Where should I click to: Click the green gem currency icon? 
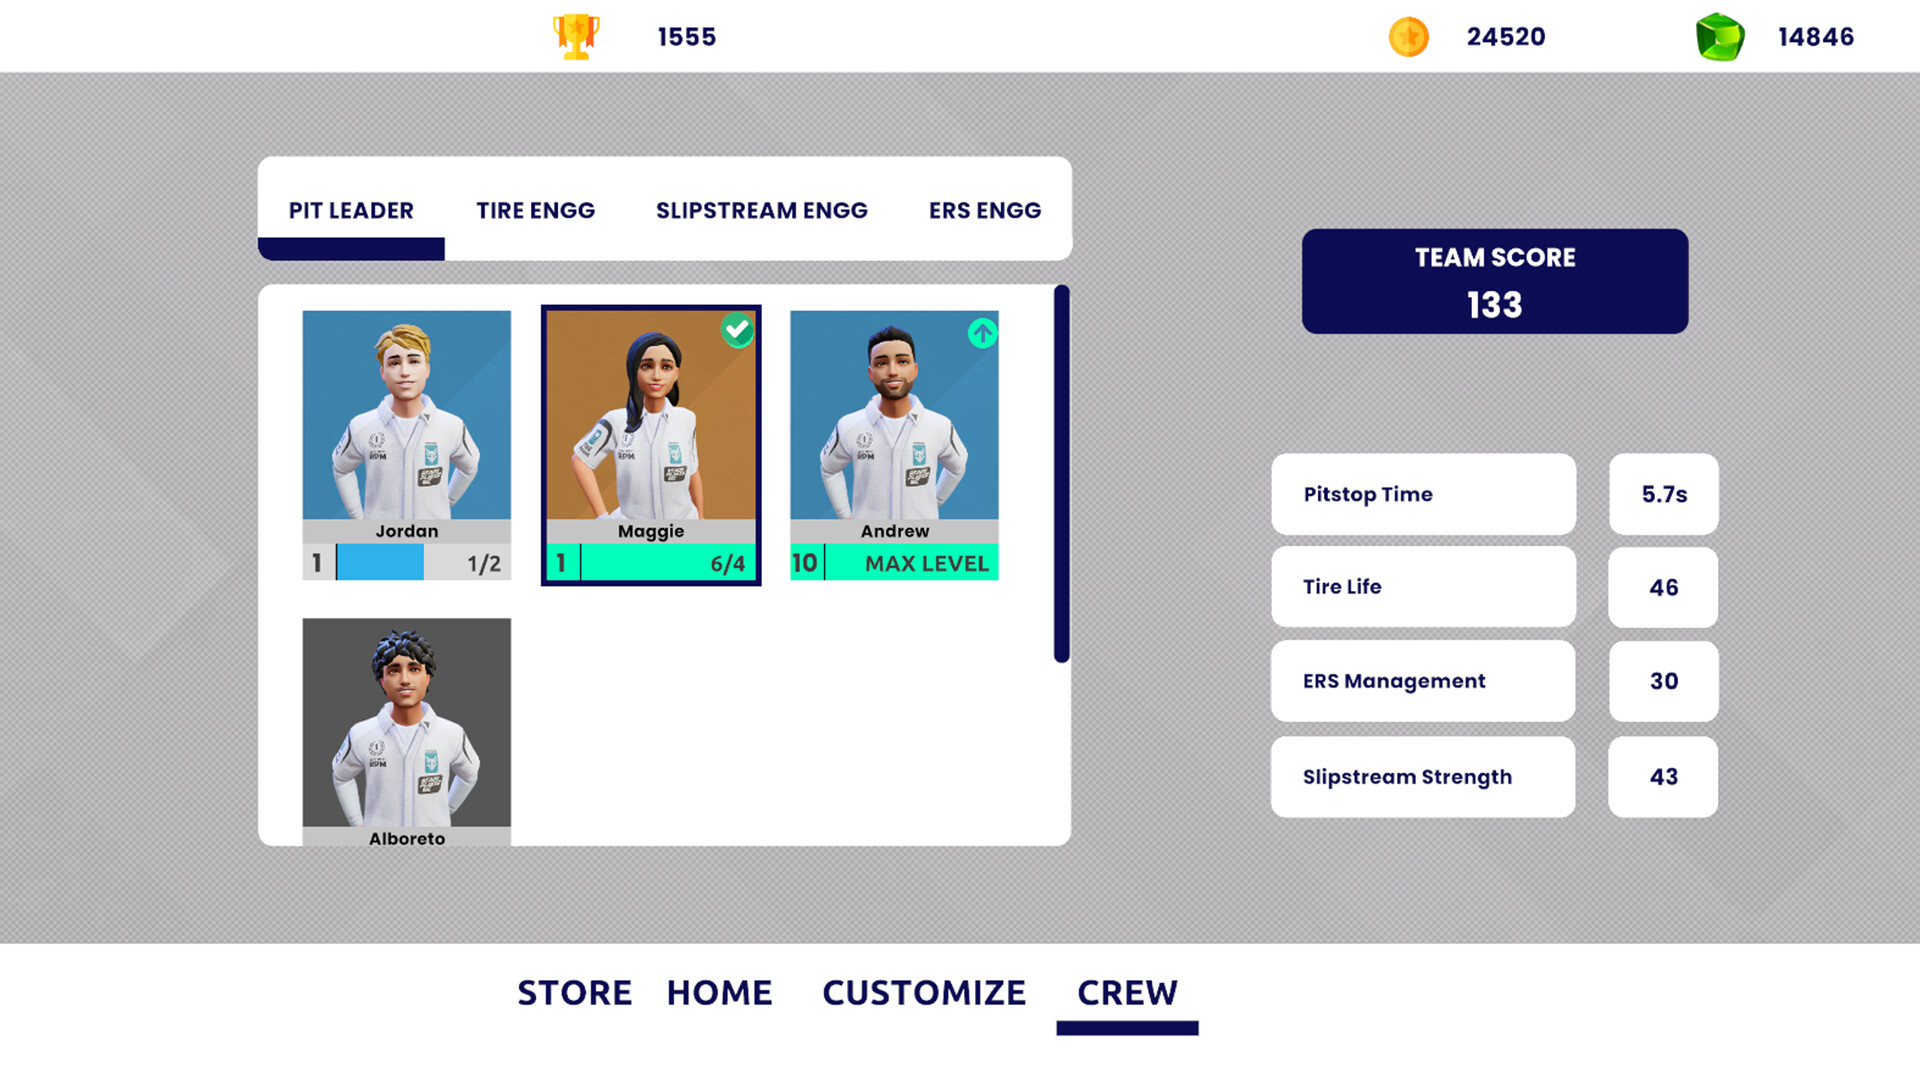click(1719, 37)
